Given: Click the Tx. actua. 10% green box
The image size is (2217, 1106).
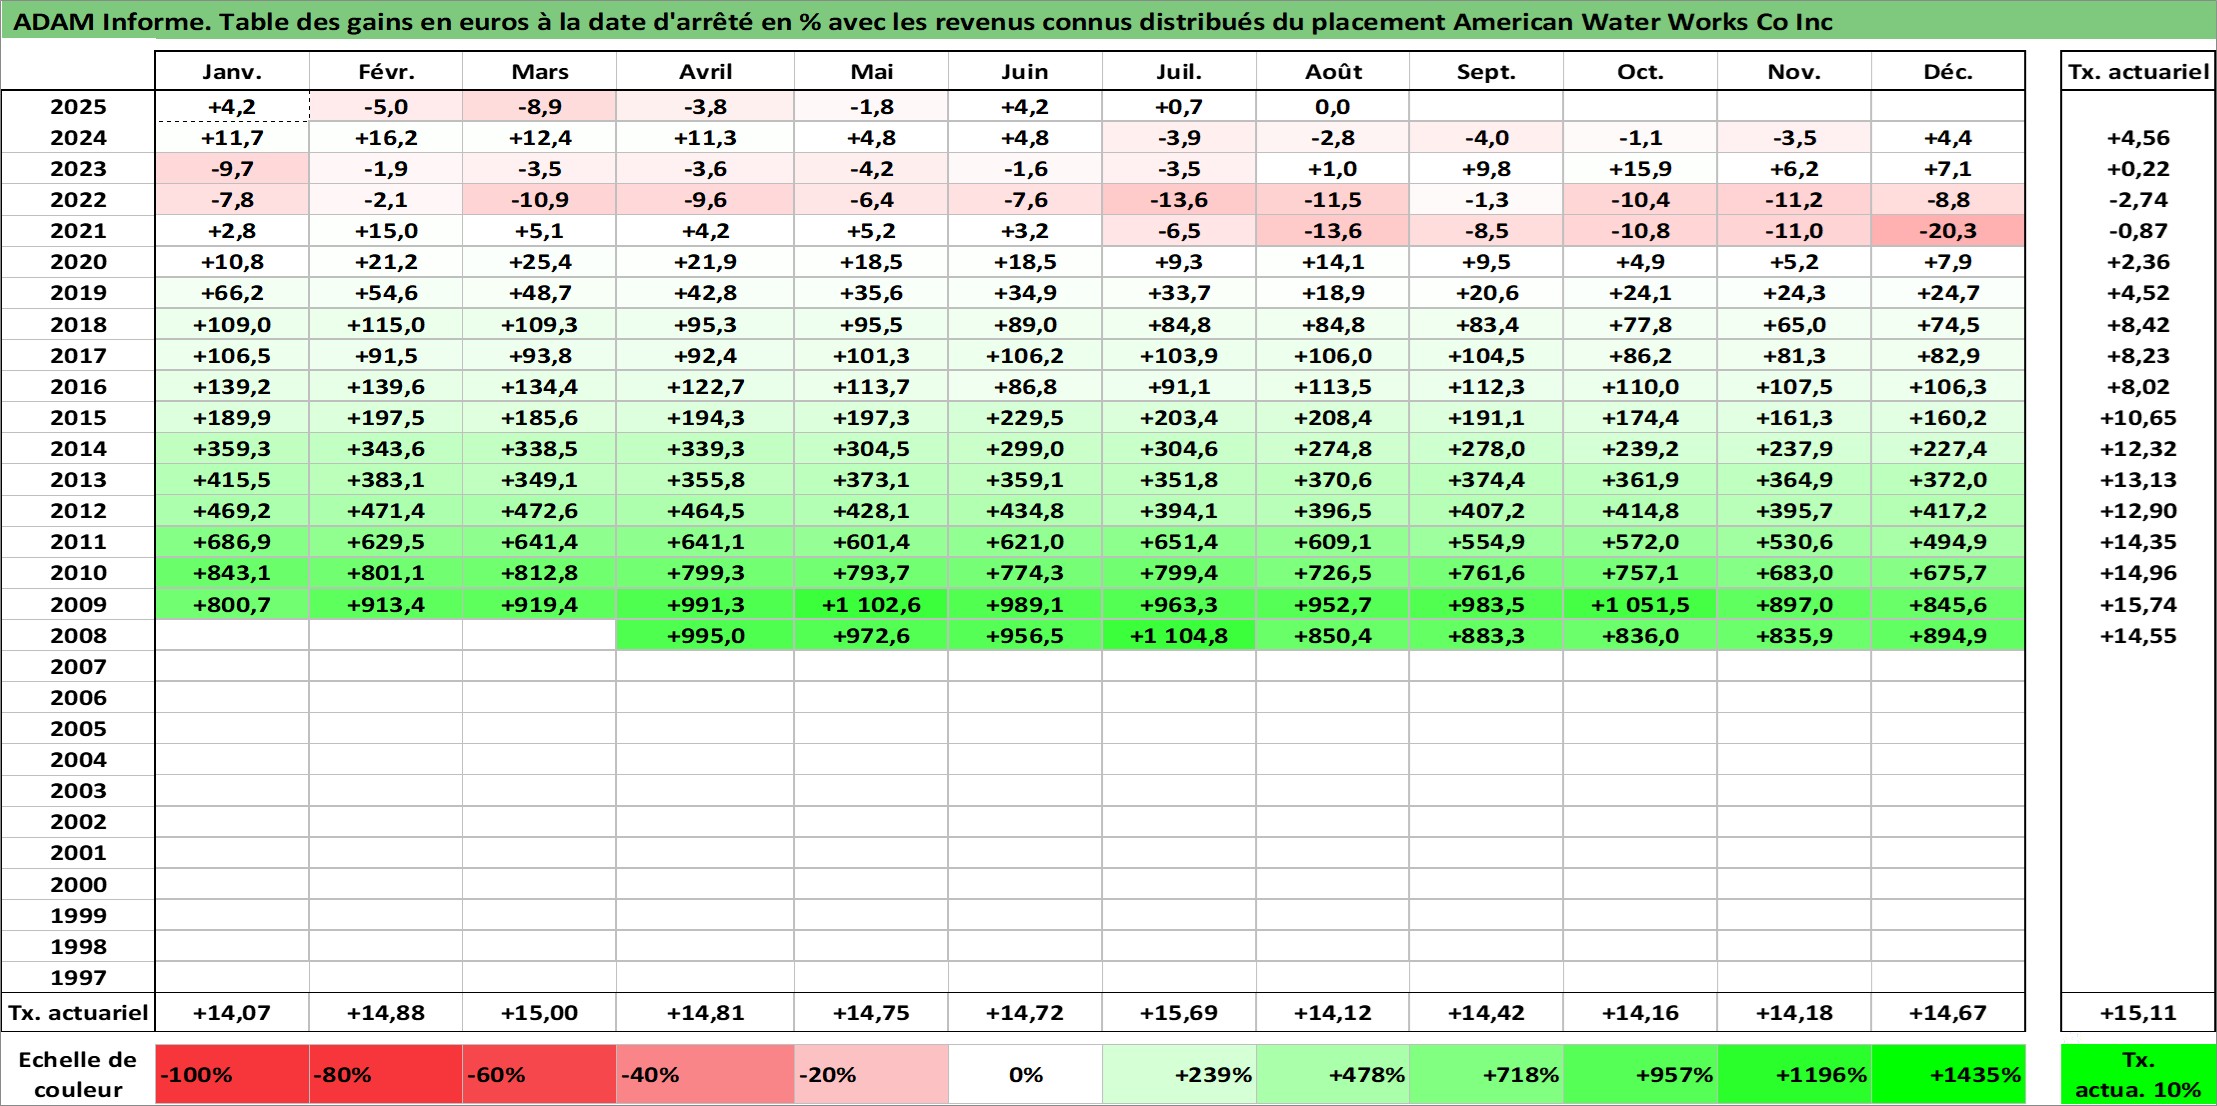Looking at the screenshot, I should (2138, 1075).
